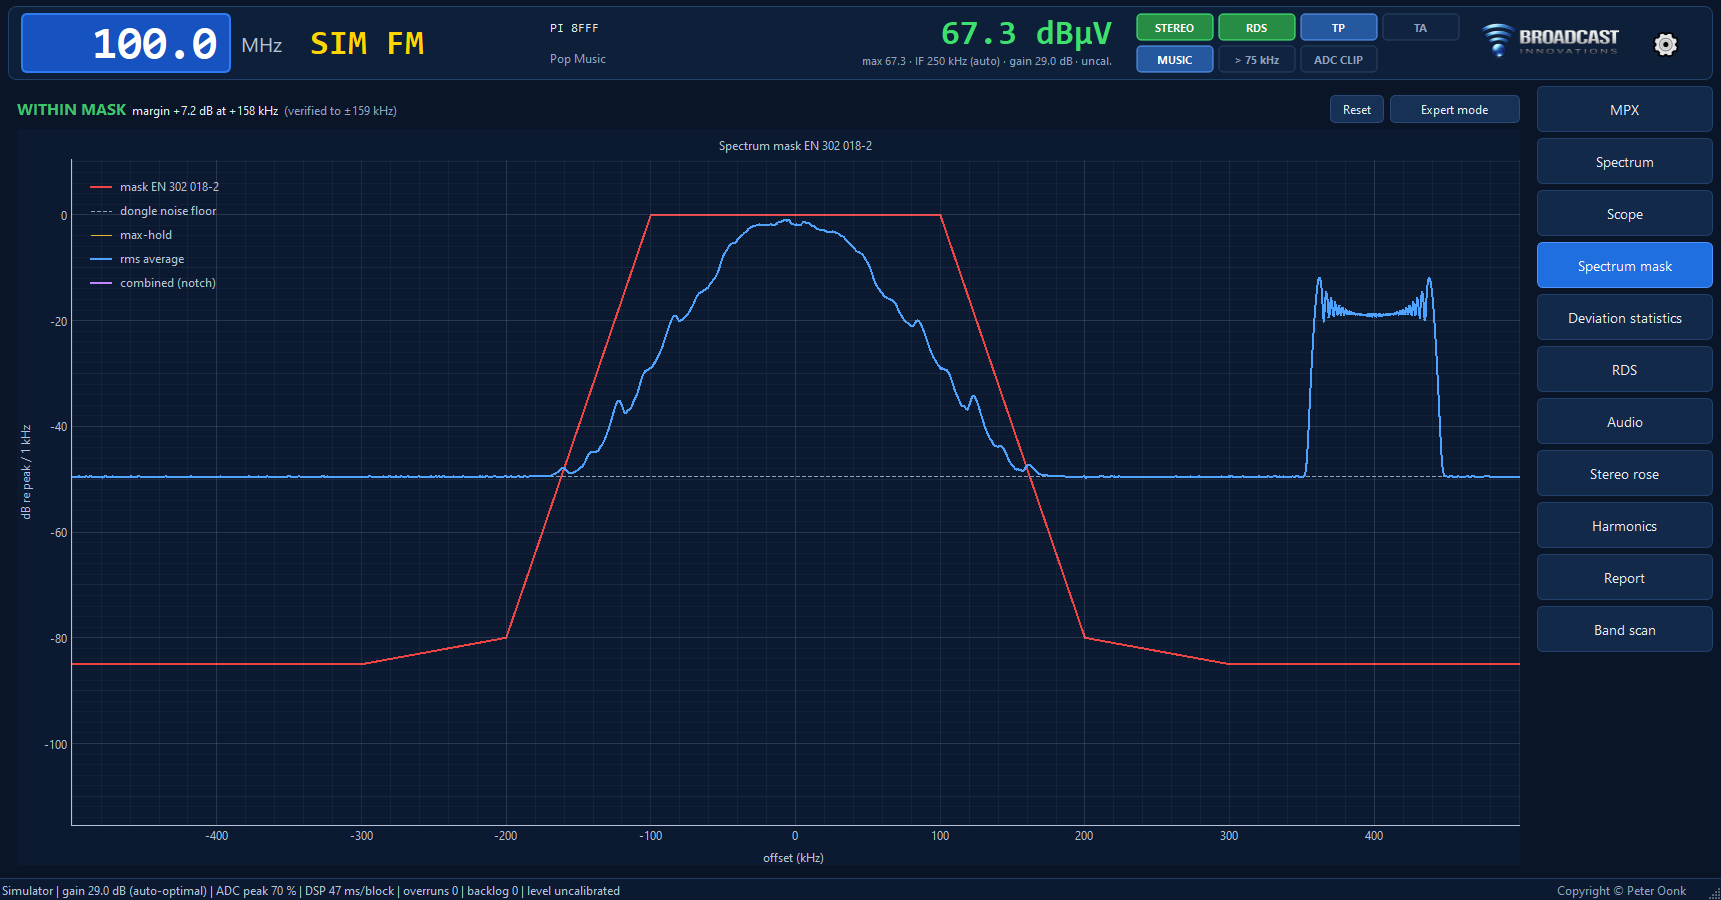Open the RDS view in sidebar
Image resolution: width=1721 pixels, height=900 pixels.
pos(1624,370)
